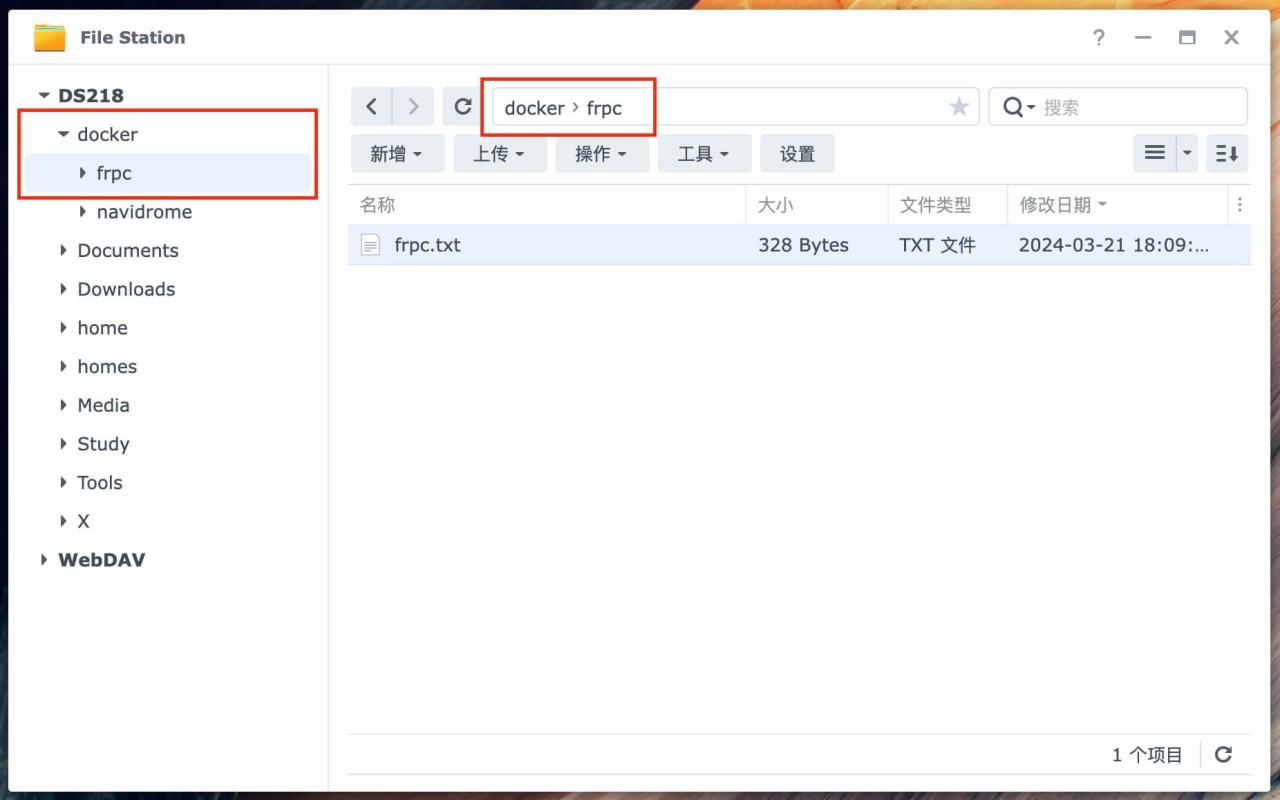Select the Tools folder in tree
Screen dimensions: 1280x800
click(x=100, y=482)
